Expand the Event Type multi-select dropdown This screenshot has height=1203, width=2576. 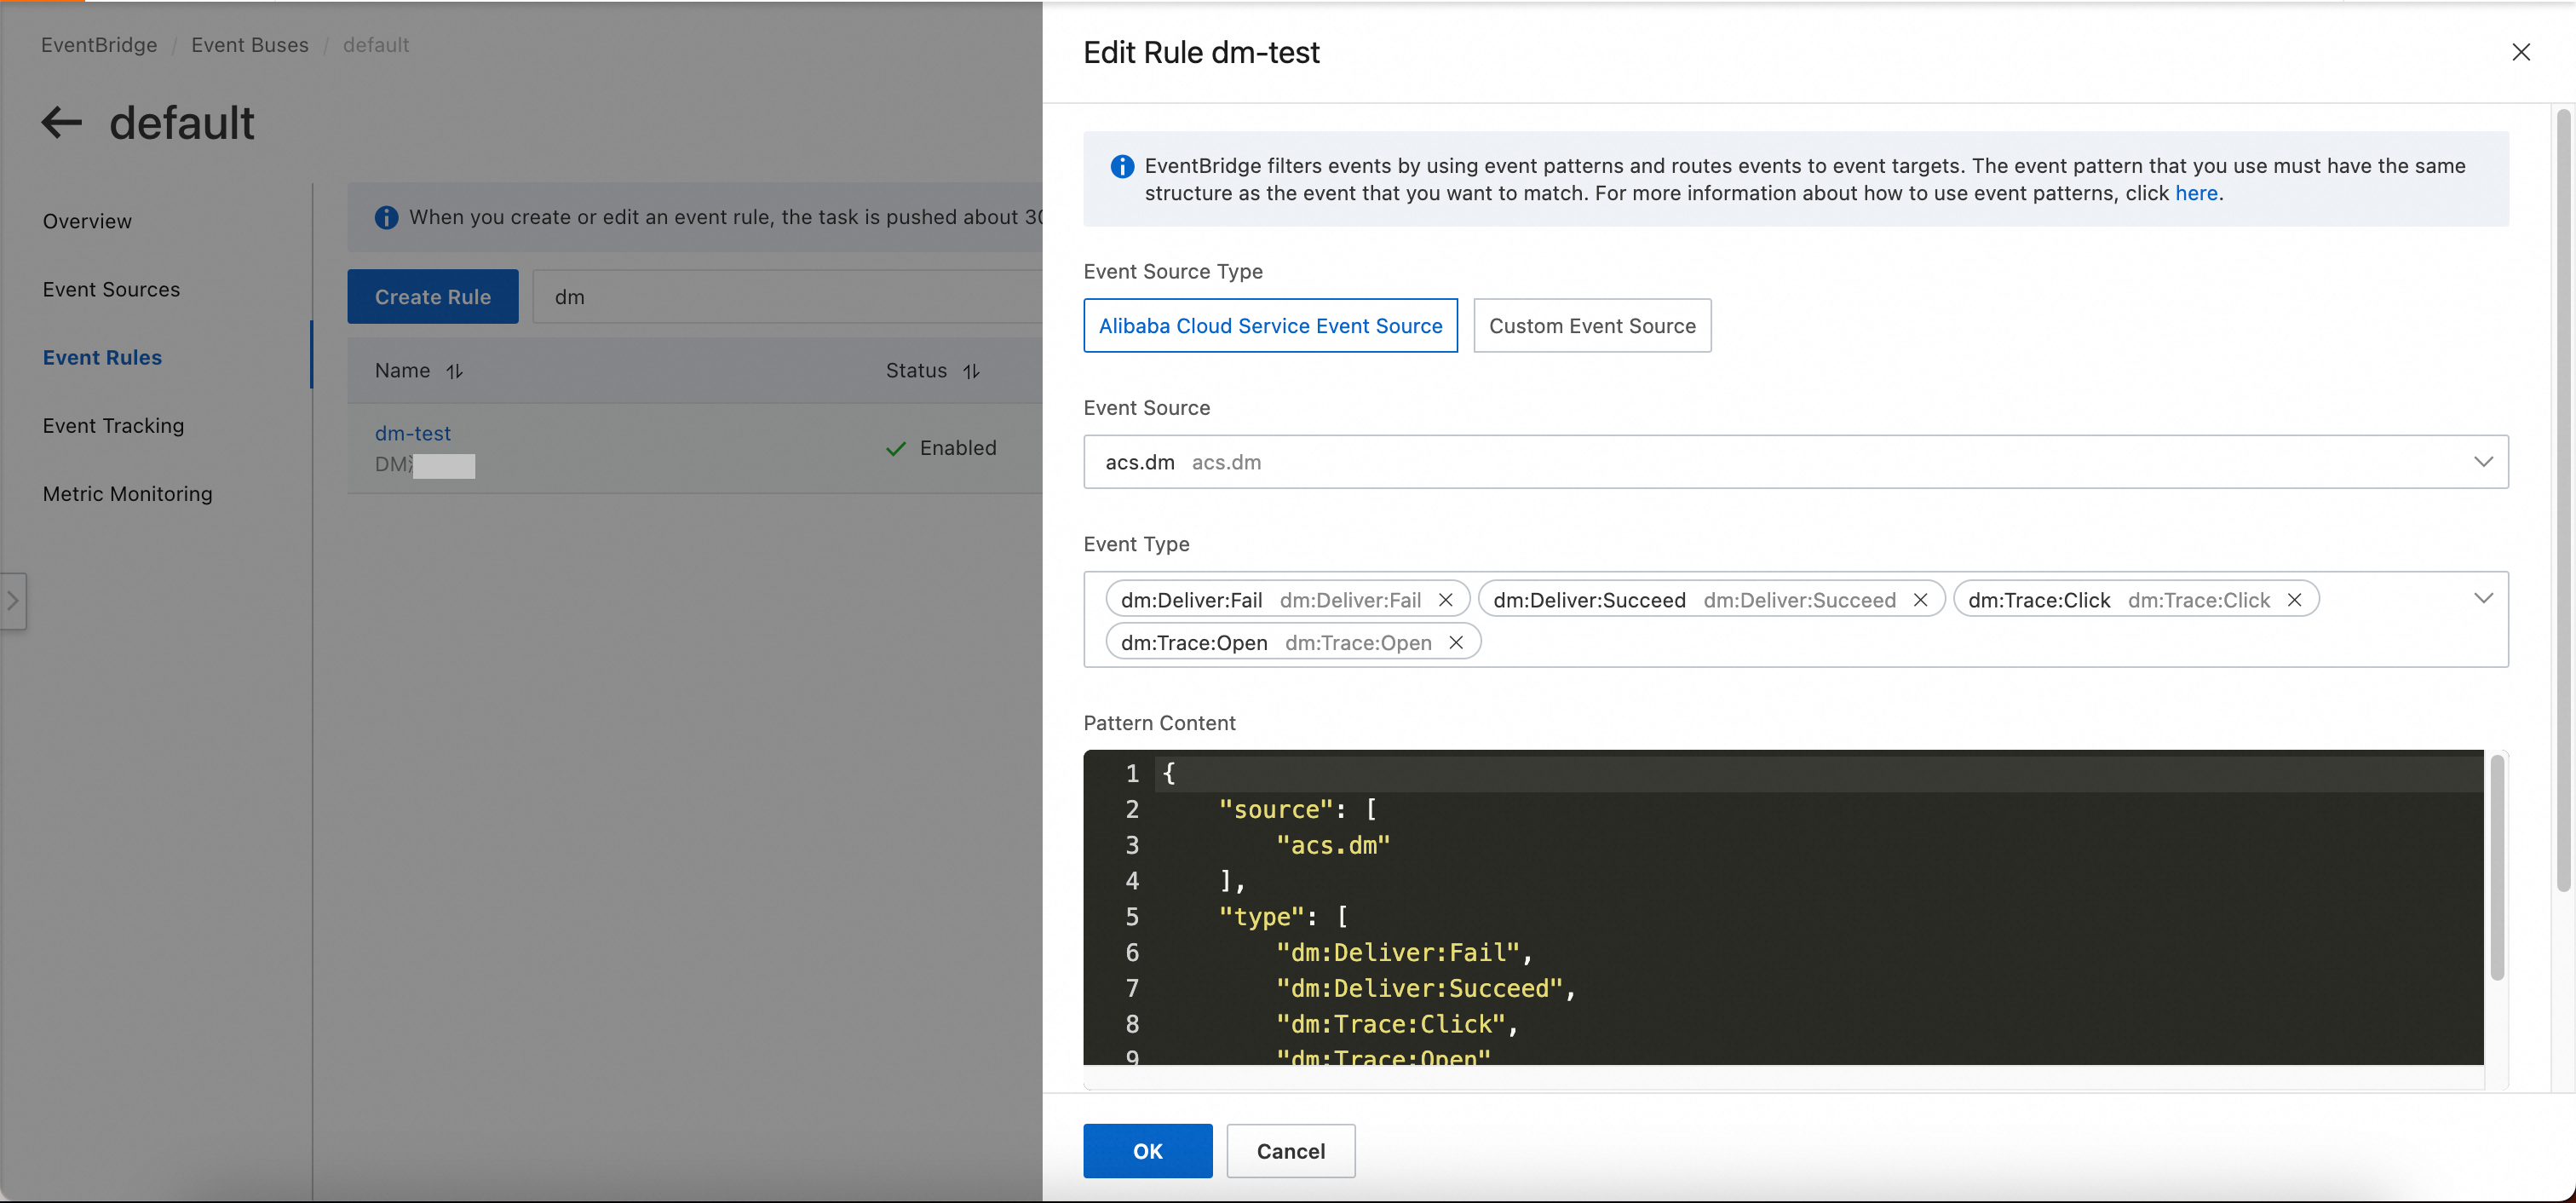tap(2482, 599)
